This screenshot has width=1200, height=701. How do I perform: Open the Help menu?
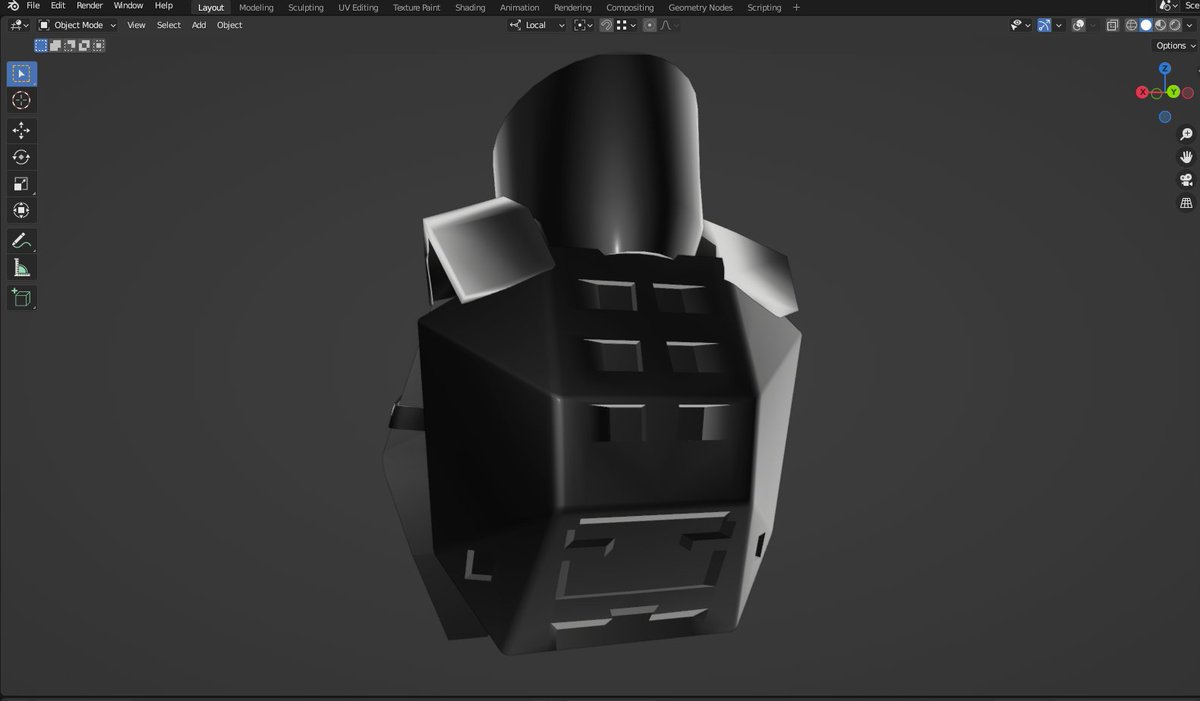[x=164, y=6]
